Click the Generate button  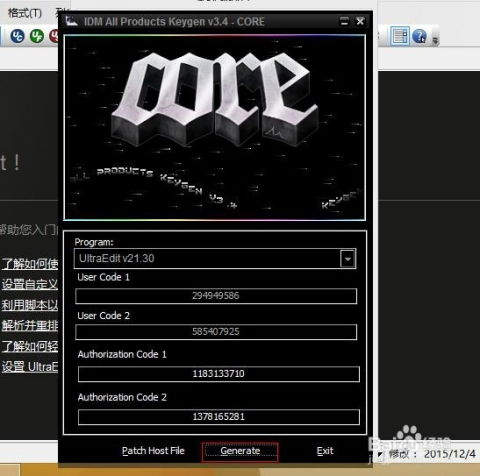240,452
